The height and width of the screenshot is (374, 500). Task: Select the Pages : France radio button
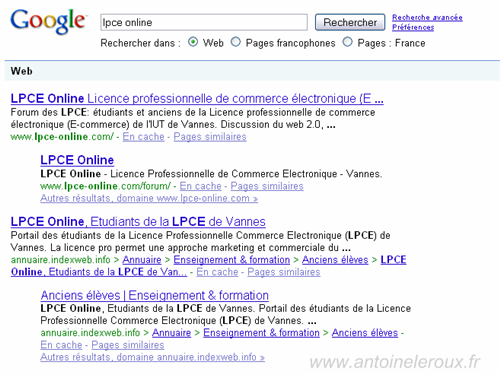click(x=347, y=42)
